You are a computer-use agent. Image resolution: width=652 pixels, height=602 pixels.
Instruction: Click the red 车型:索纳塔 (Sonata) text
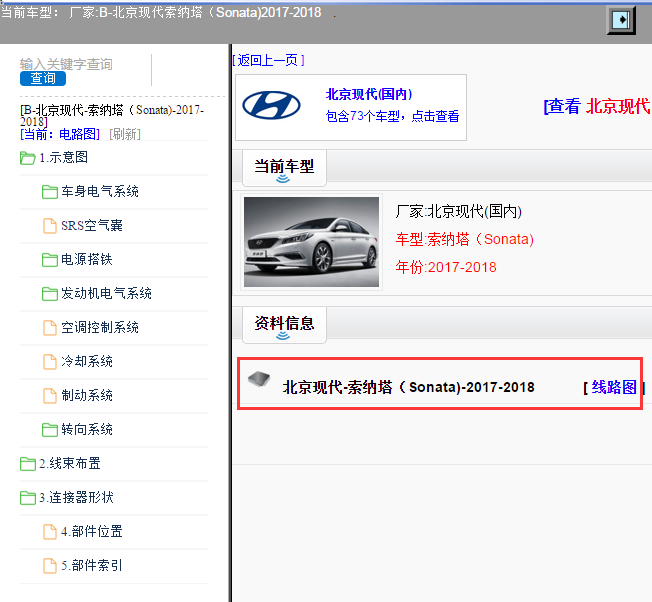pos(464,239)
